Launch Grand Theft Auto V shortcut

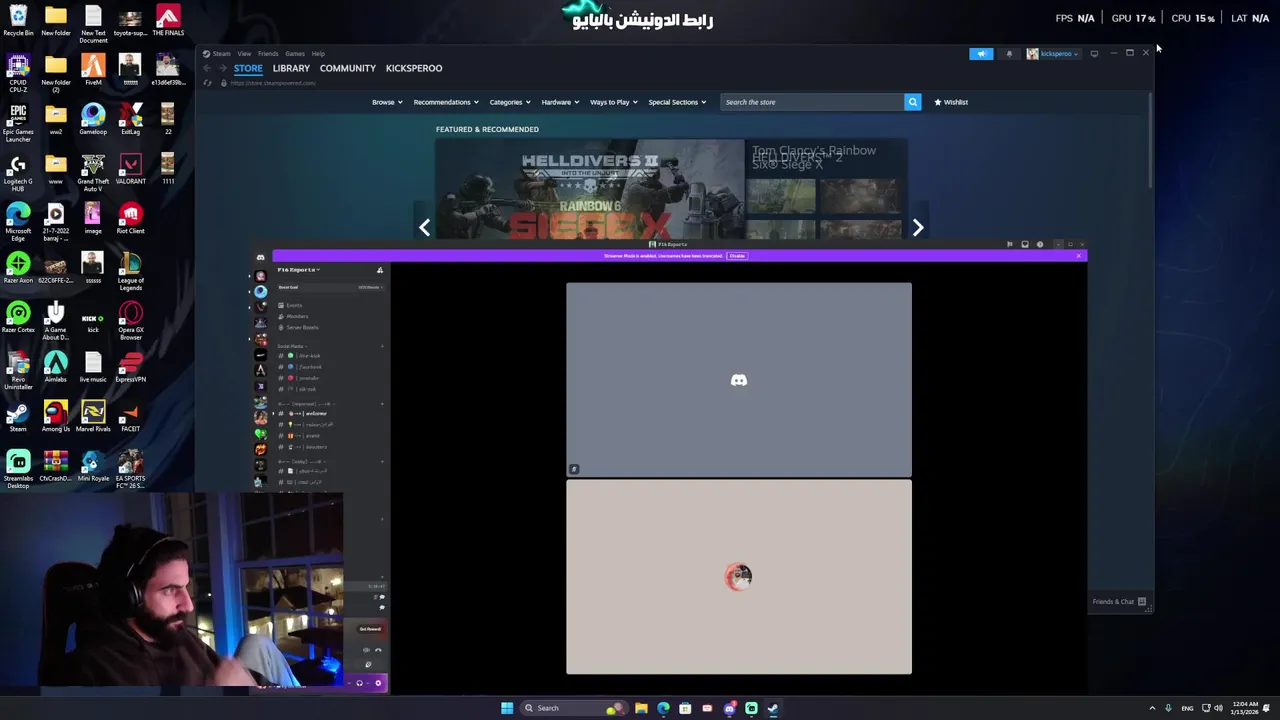[x=93, y=173]
